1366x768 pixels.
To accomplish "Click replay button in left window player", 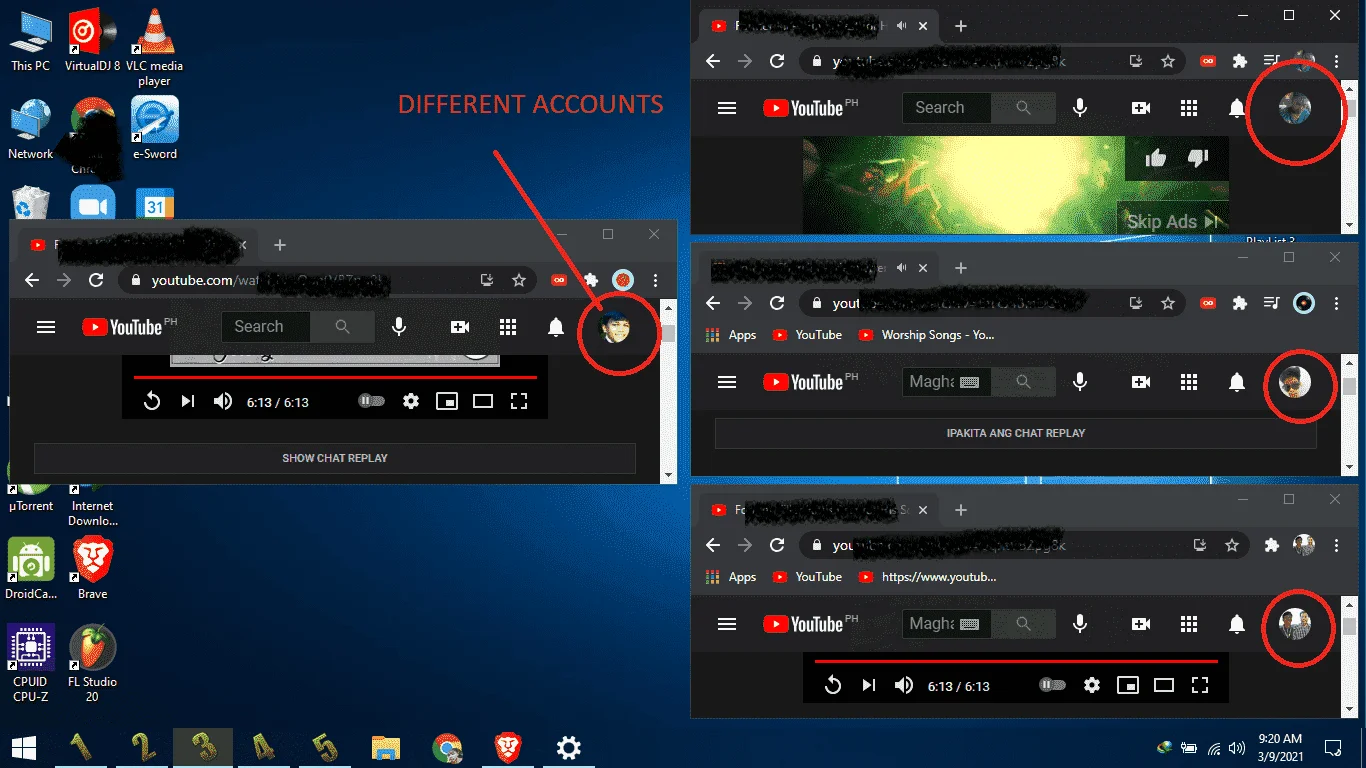I will (152, 401).
